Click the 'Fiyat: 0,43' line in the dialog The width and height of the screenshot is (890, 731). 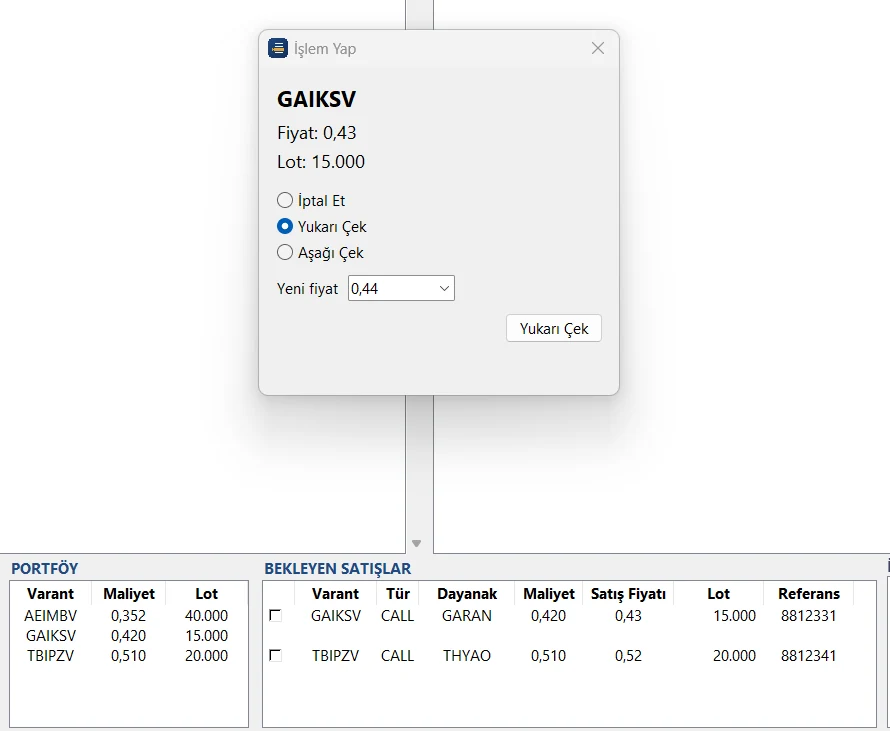(x=317, y=133)
